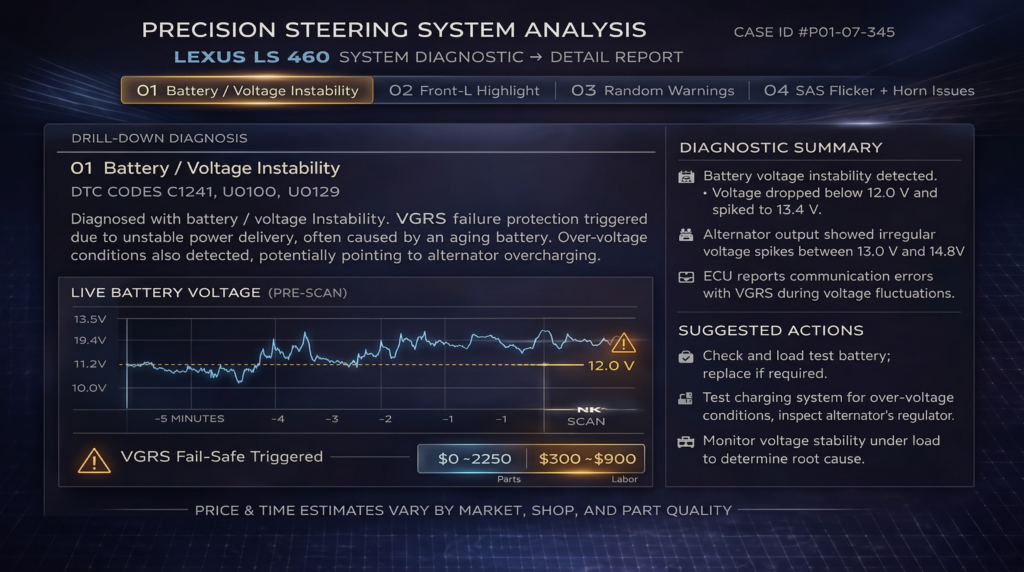Image resolution: width=1024 pixels, height=572 pixels.
Task: Select the 01 Battery / Voltage Instability tab
Action: point(247,90)
